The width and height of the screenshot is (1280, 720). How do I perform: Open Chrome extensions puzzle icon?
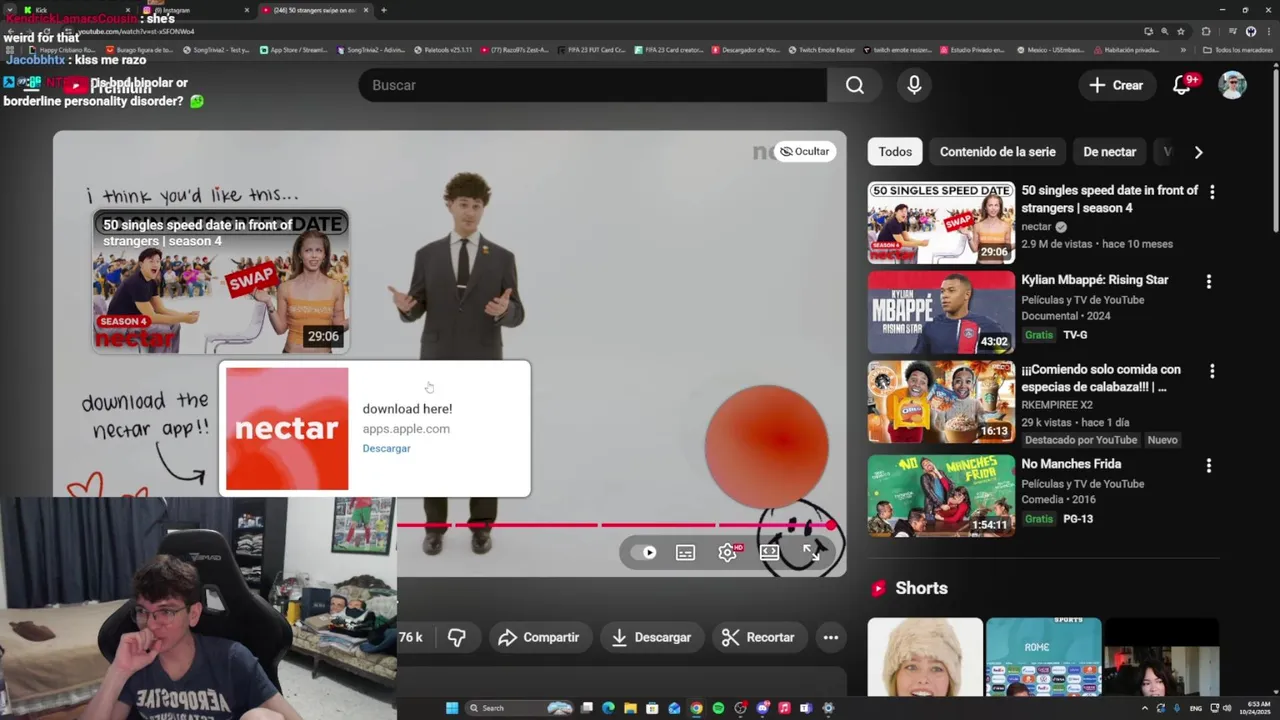coord(1206,31)
